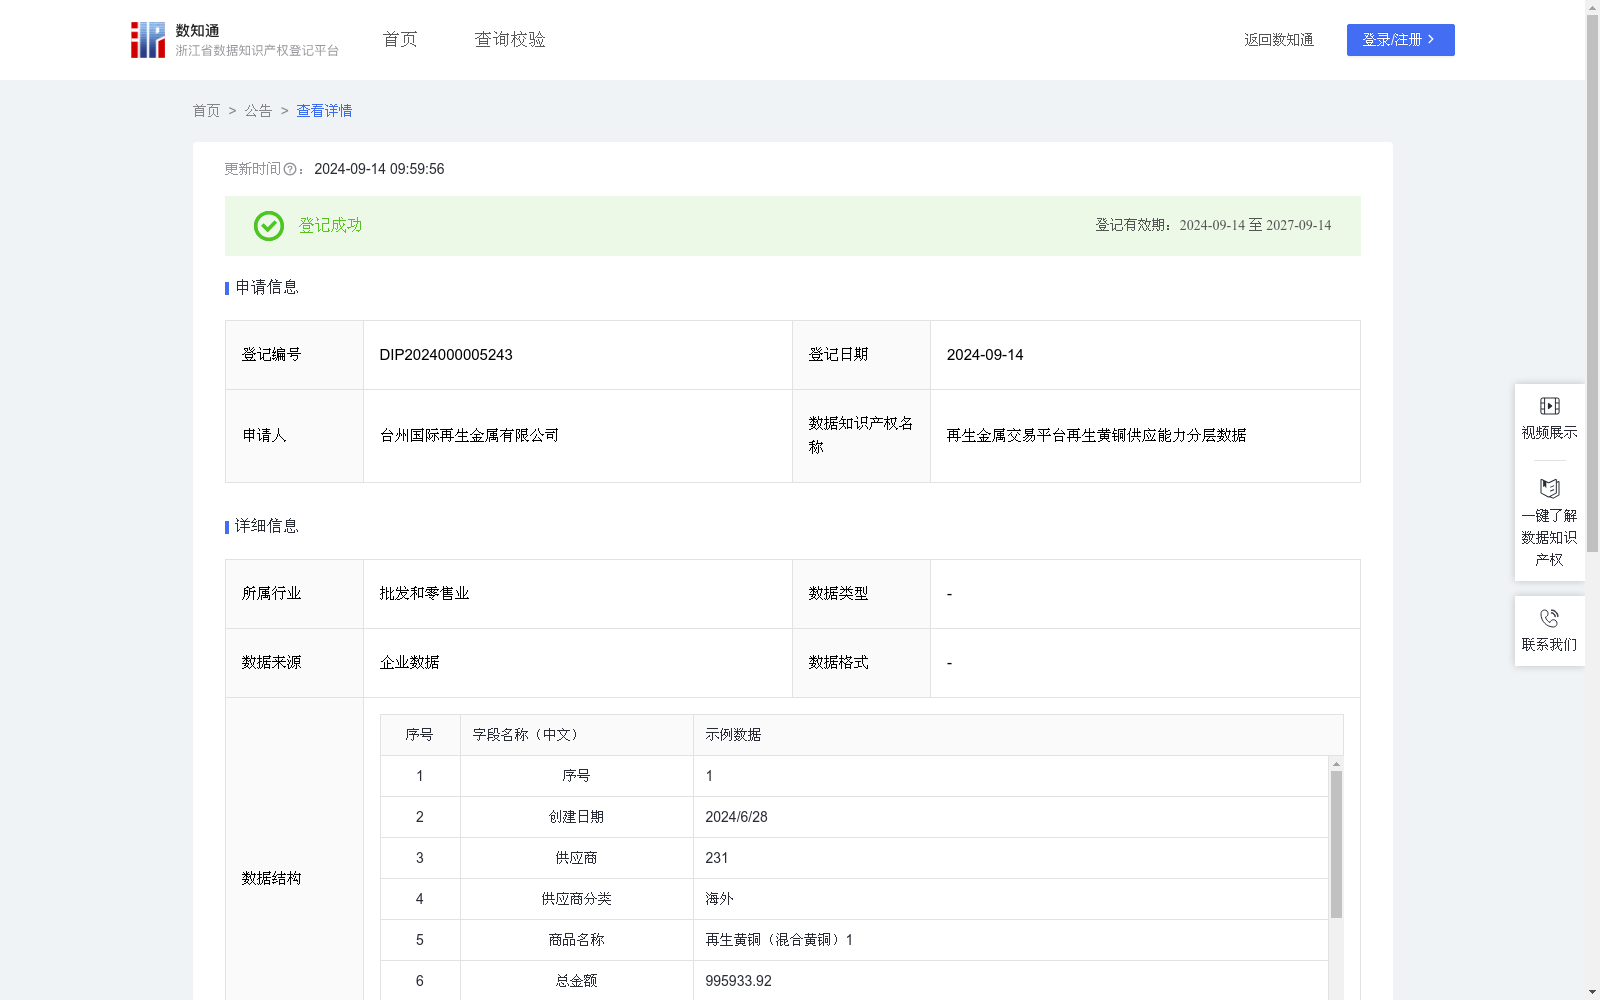Screen dimensions: 1600x1000
Task: Click the 查看详情 breadcrumb item
Action: [324, 111]
